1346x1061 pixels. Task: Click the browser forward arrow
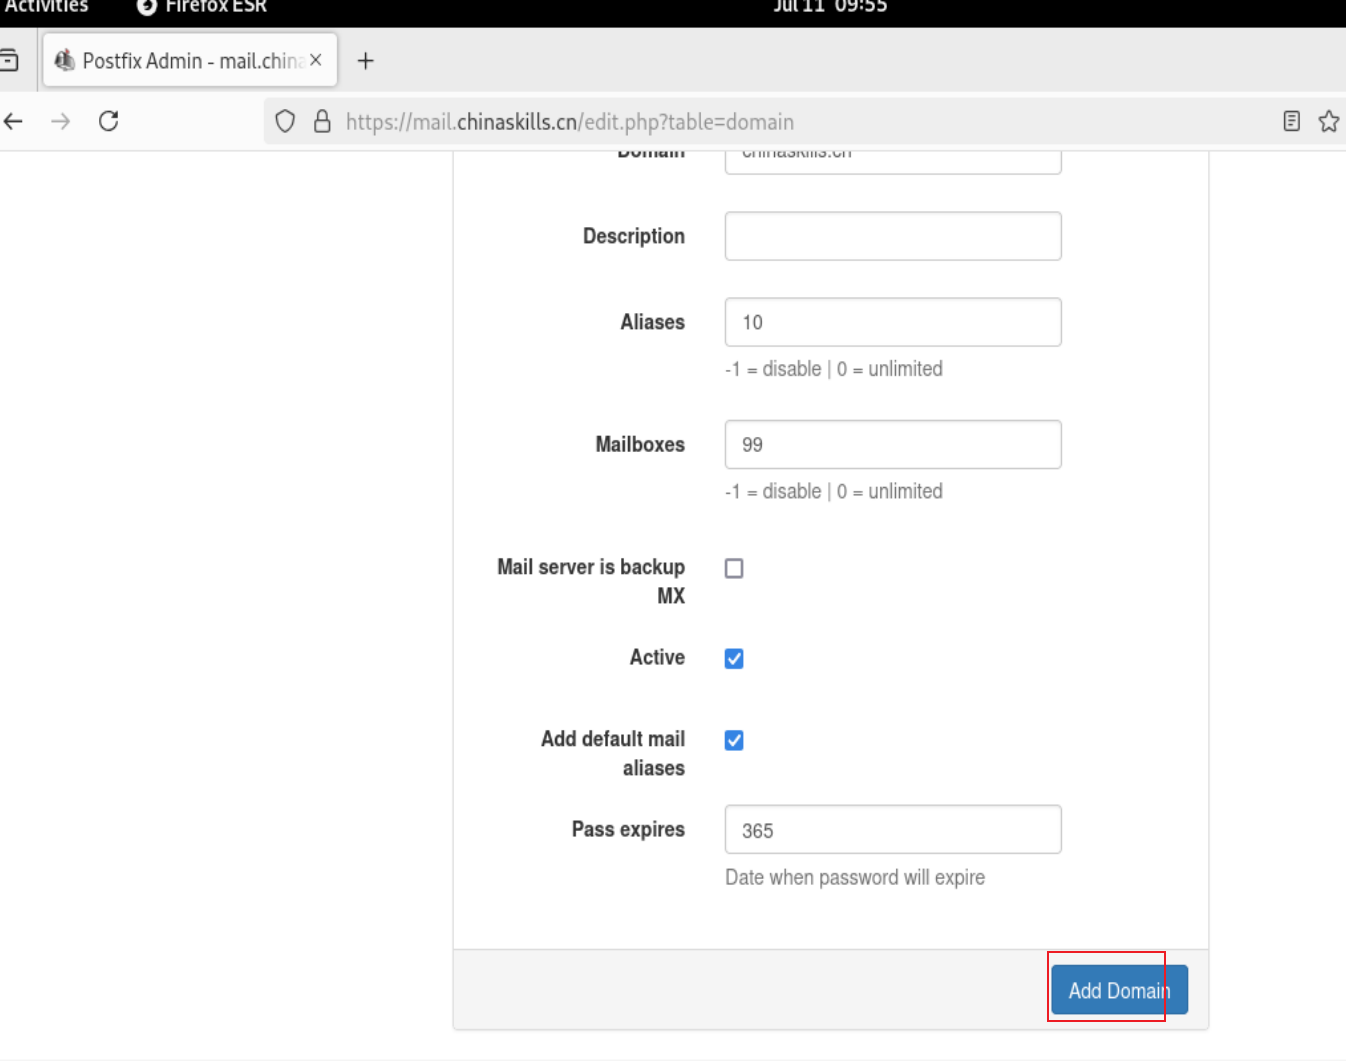tap(61, 122)
